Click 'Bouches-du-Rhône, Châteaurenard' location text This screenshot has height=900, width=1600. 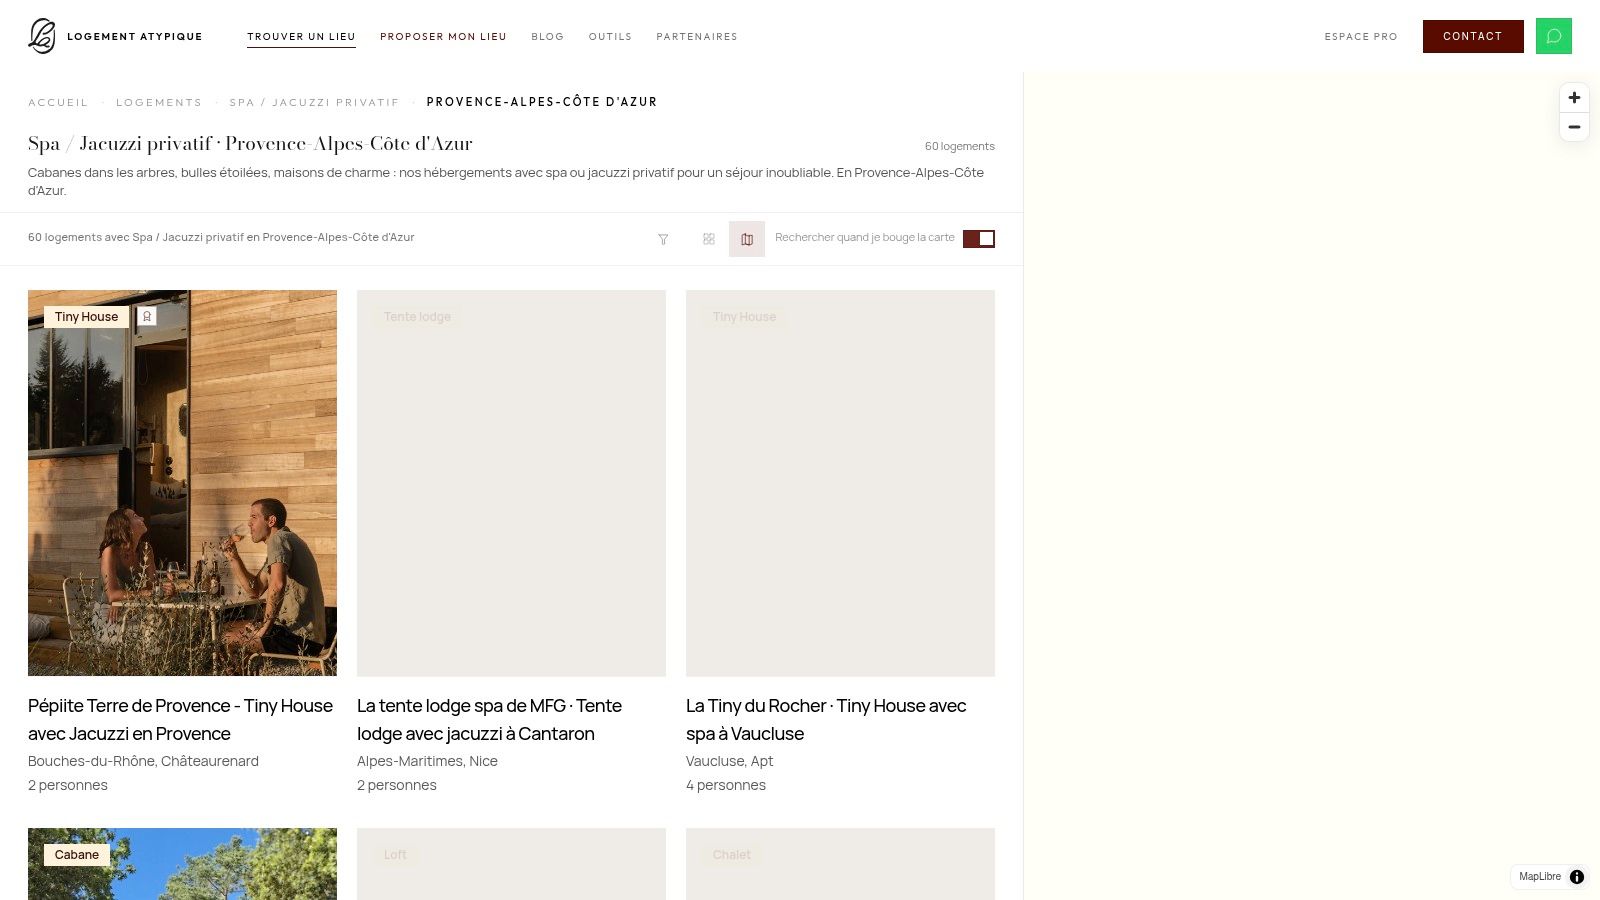[143, 761]
